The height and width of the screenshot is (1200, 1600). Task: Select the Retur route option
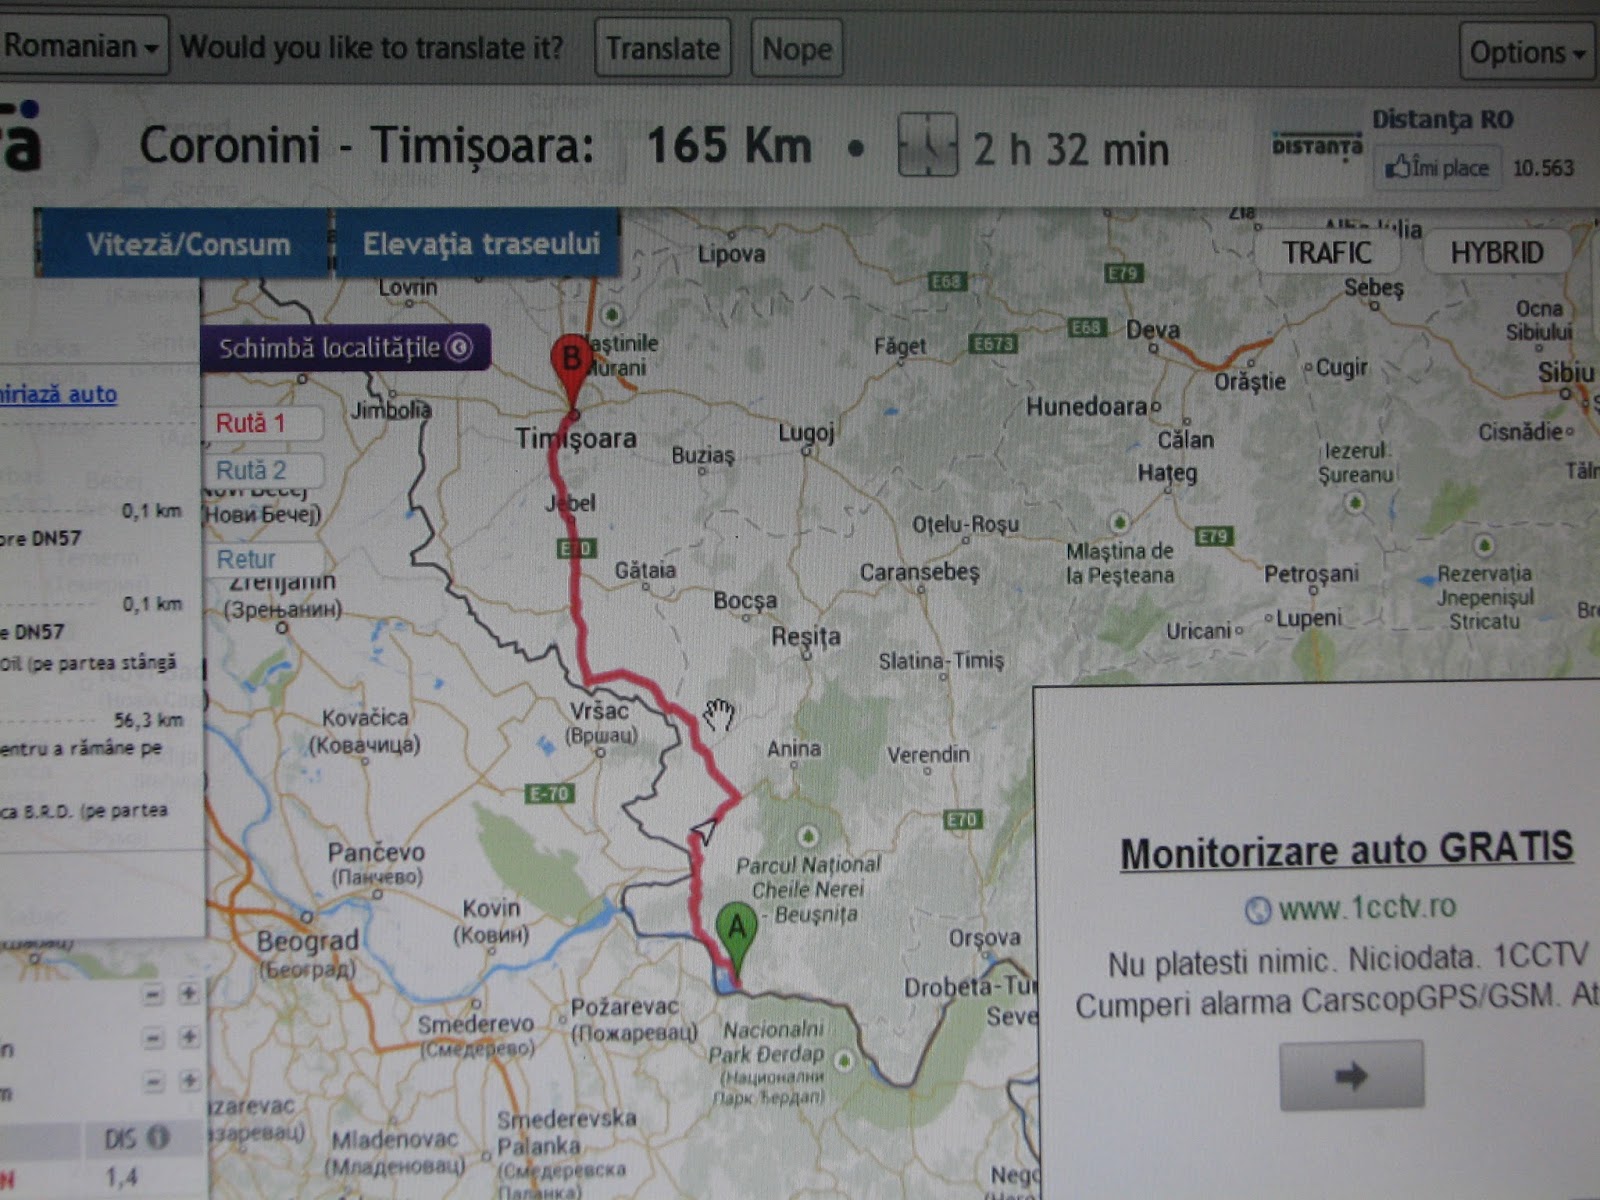pos(264,559)
